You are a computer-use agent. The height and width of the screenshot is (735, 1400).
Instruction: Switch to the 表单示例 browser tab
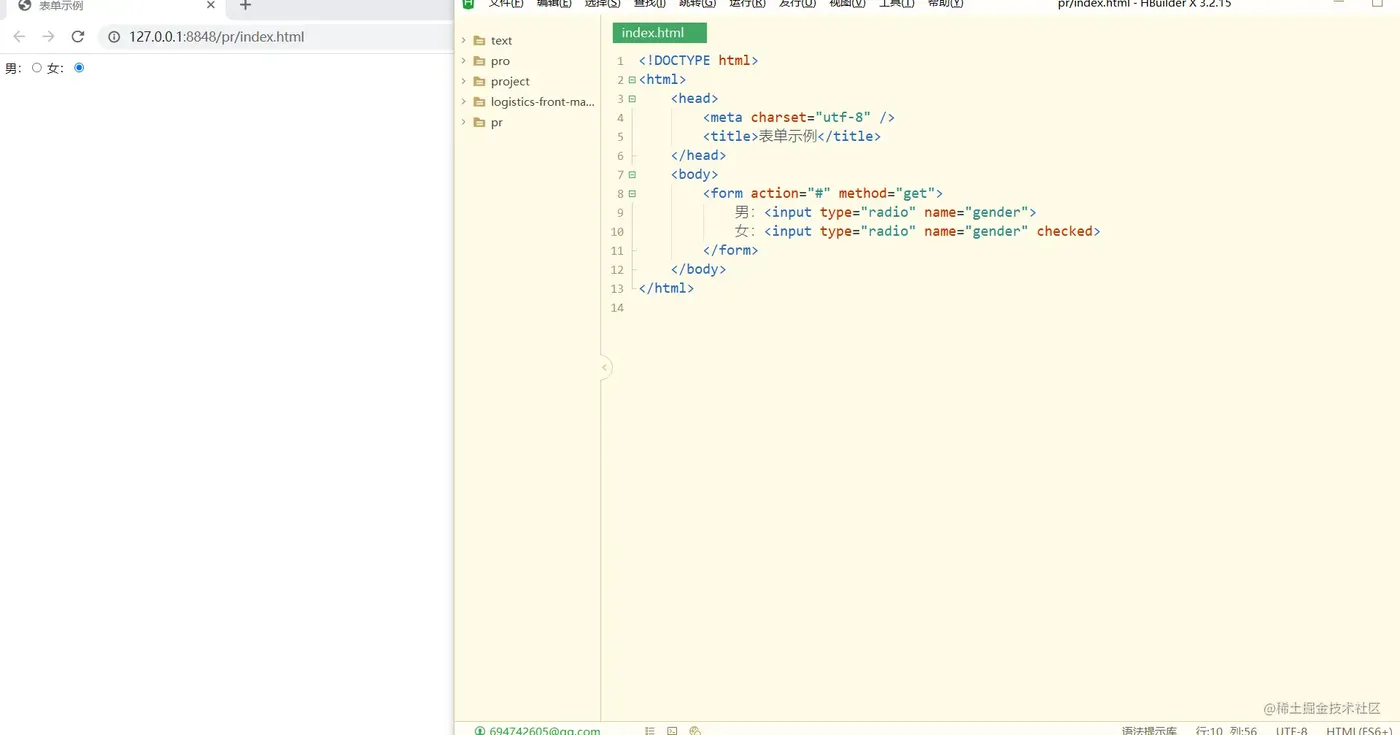pyautogui.click(x=115, y=6)
